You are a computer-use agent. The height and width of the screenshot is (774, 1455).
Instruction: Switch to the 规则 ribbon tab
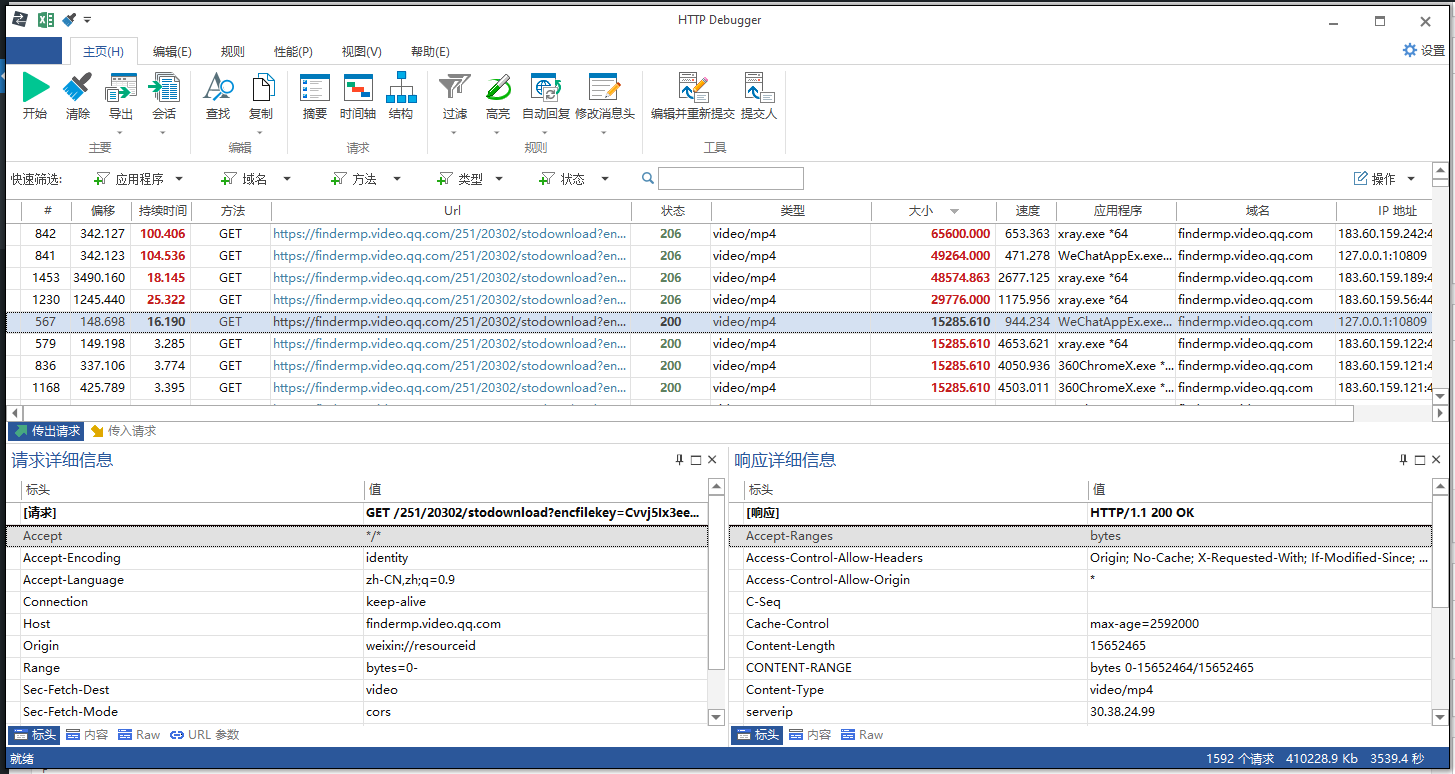tap(233, 52)
